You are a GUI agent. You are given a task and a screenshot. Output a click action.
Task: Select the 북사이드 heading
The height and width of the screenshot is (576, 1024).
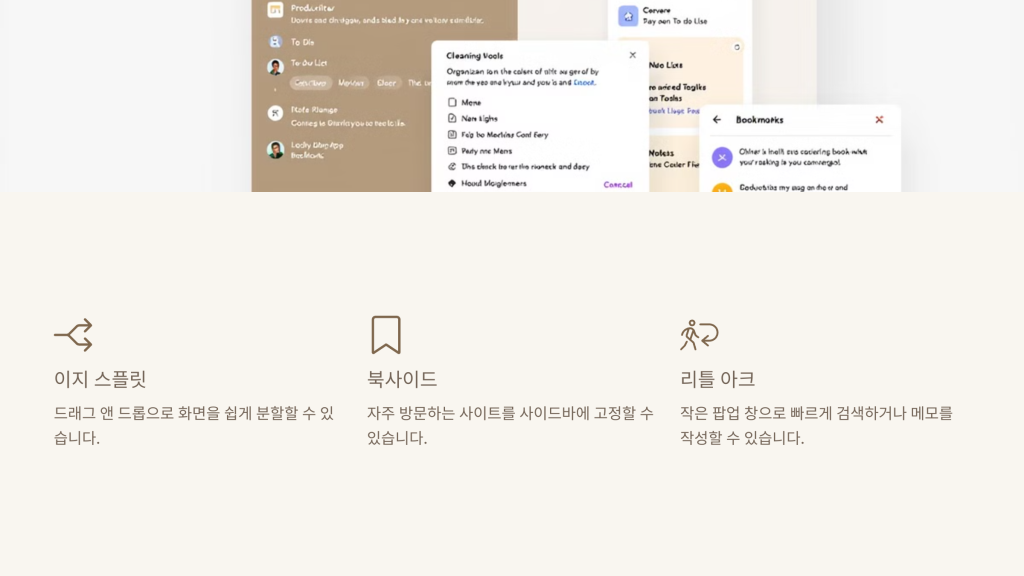[402, 379]
